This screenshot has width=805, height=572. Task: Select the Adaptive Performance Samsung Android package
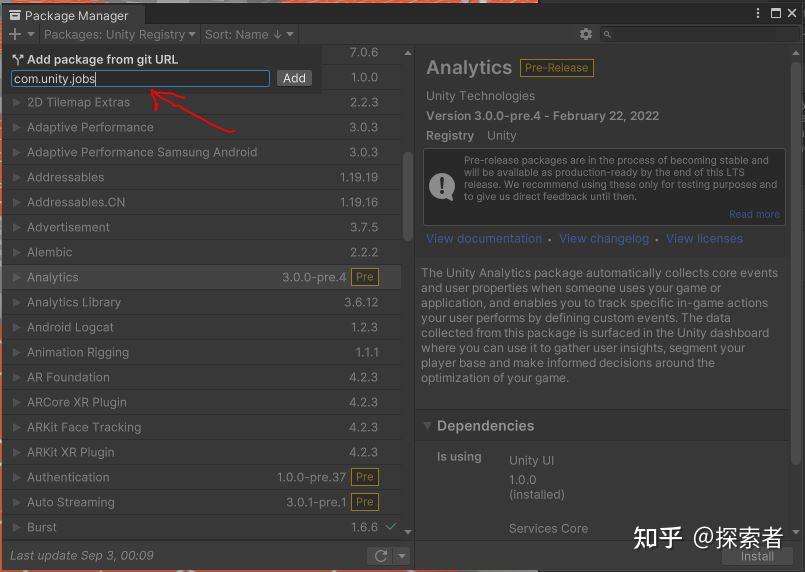pyautogui.click(x=202, y=152)
